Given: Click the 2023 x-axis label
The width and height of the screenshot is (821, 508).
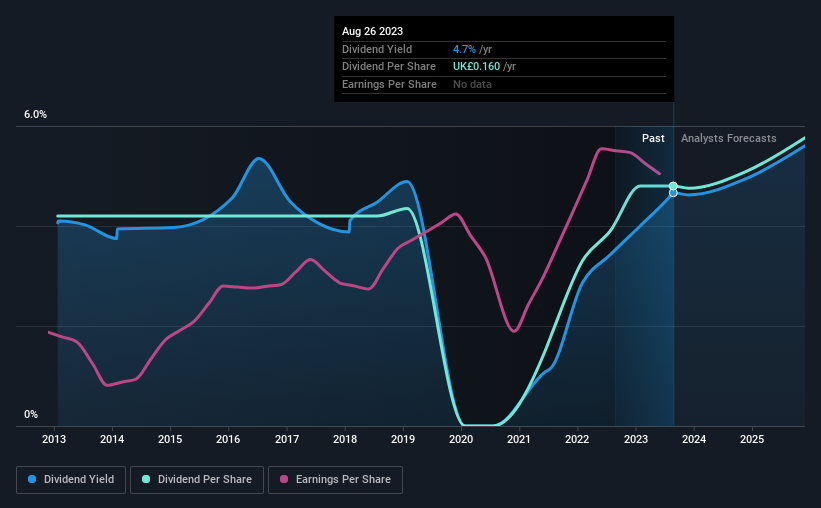Looking at the screenshot, I should click(x=636, y=439).
